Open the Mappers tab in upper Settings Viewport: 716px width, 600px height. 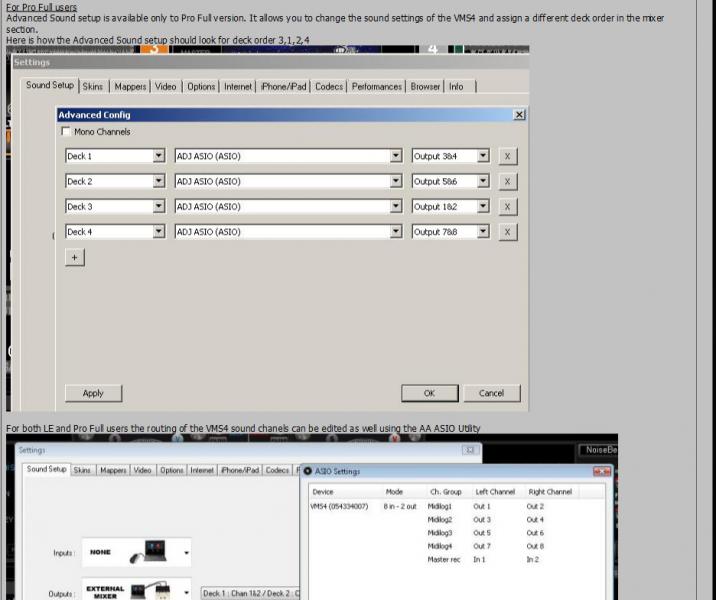tap(130, 87)
